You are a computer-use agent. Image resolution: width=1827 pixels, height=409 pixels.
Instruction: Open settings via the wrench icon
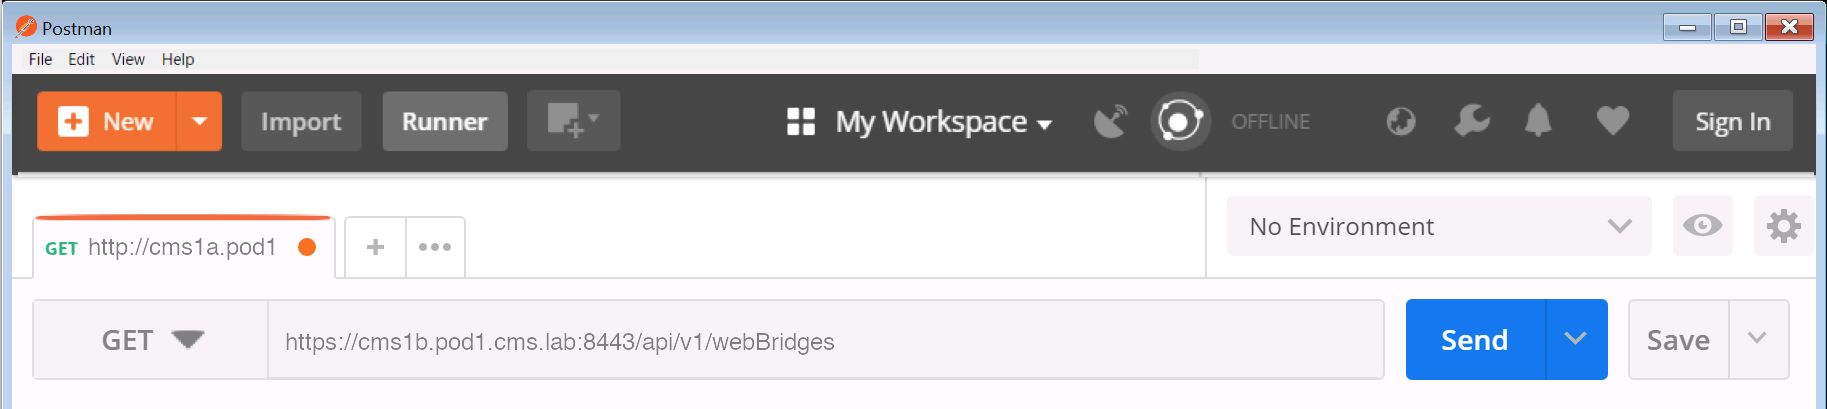pos(1472,121)
